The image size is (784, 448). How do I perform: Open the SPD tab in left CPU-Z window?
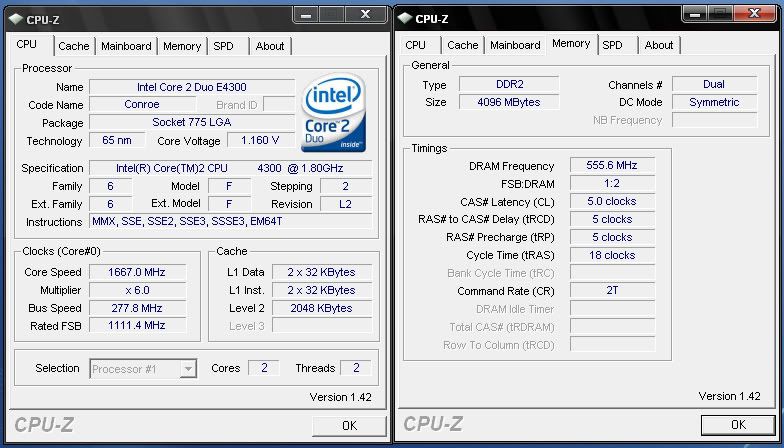click(x=223, y=46)
